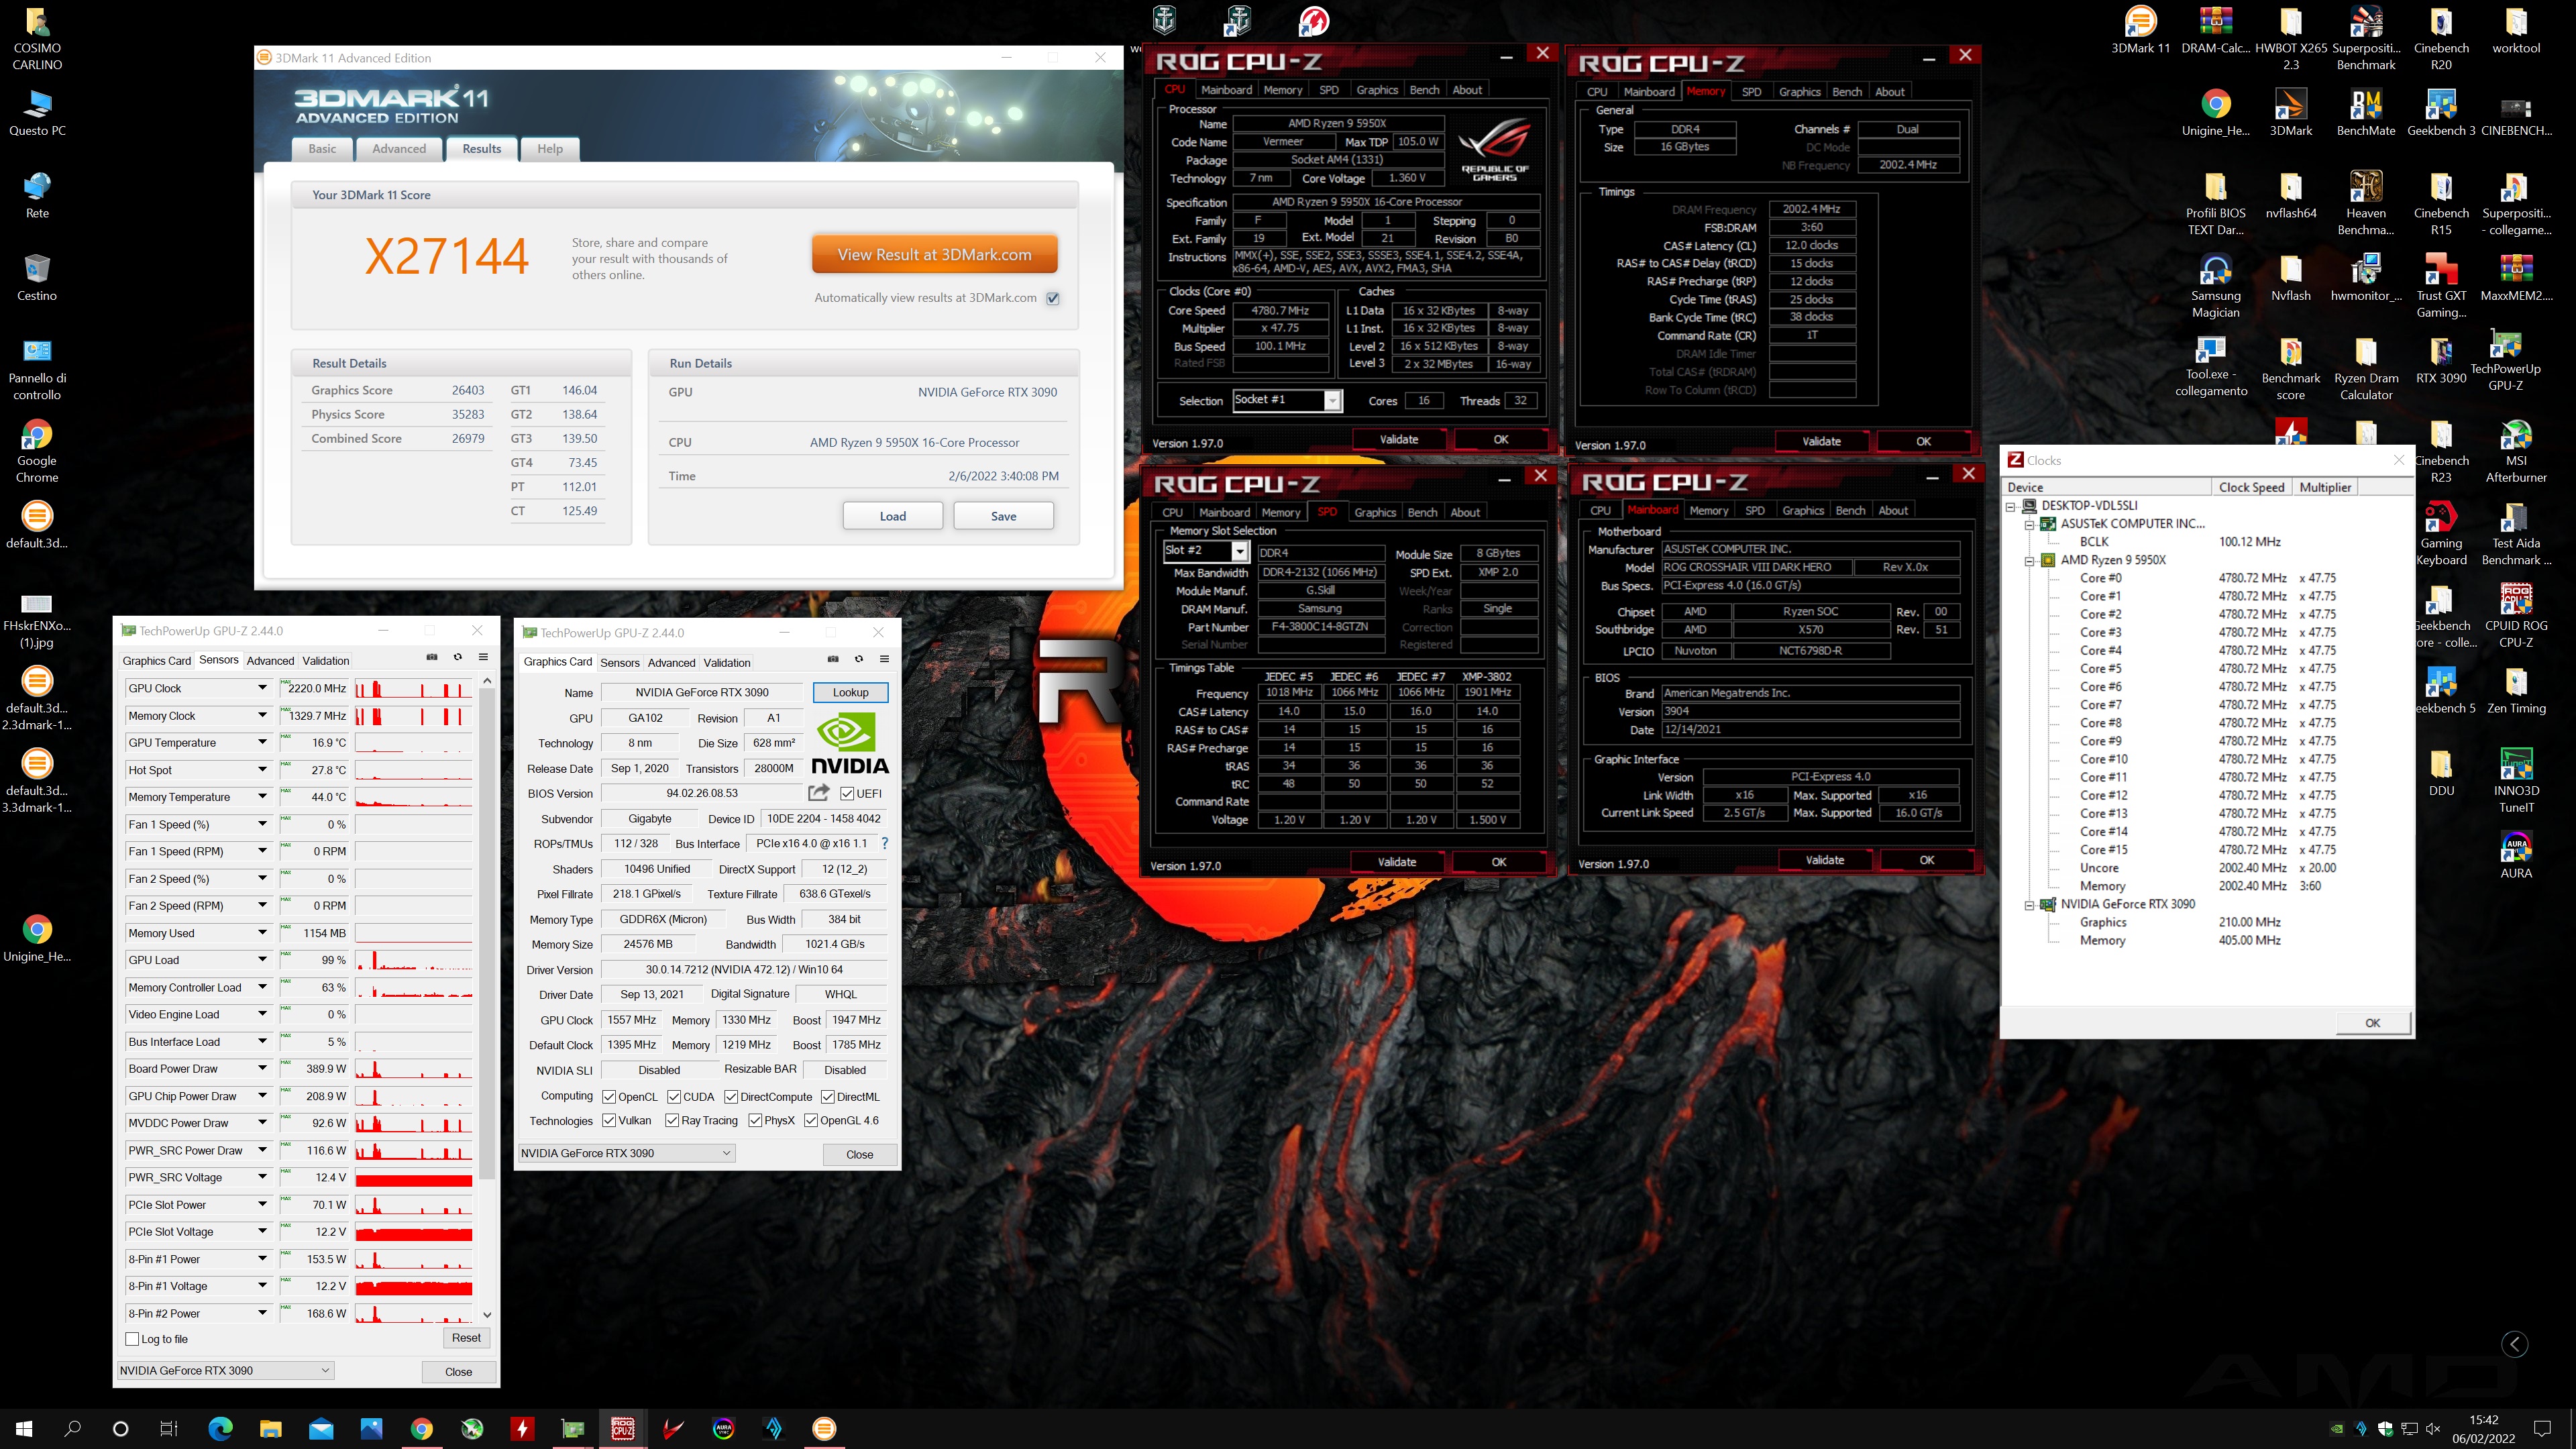Toggle the UEFI checkbox in GPU-Z
Image resolution: width=2576 pixels, height=1449 pixels.
coord(847,794)
